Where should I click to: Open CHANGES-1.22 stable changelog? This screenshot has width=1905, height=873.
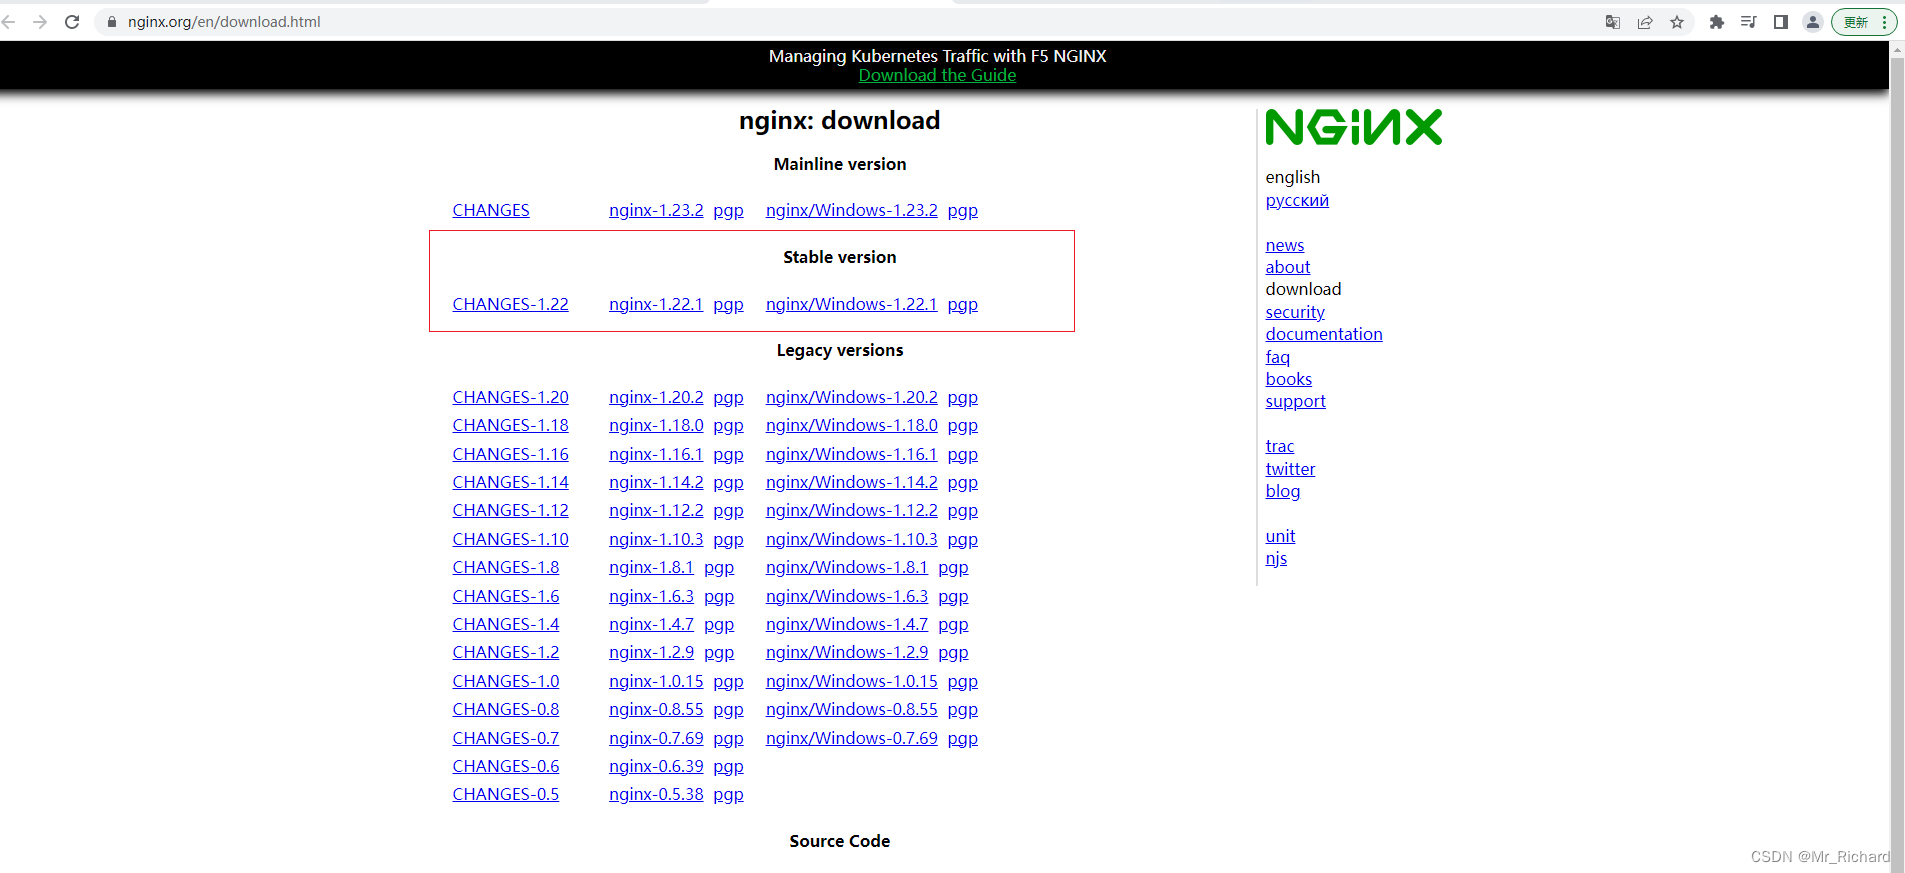[510, 305]
